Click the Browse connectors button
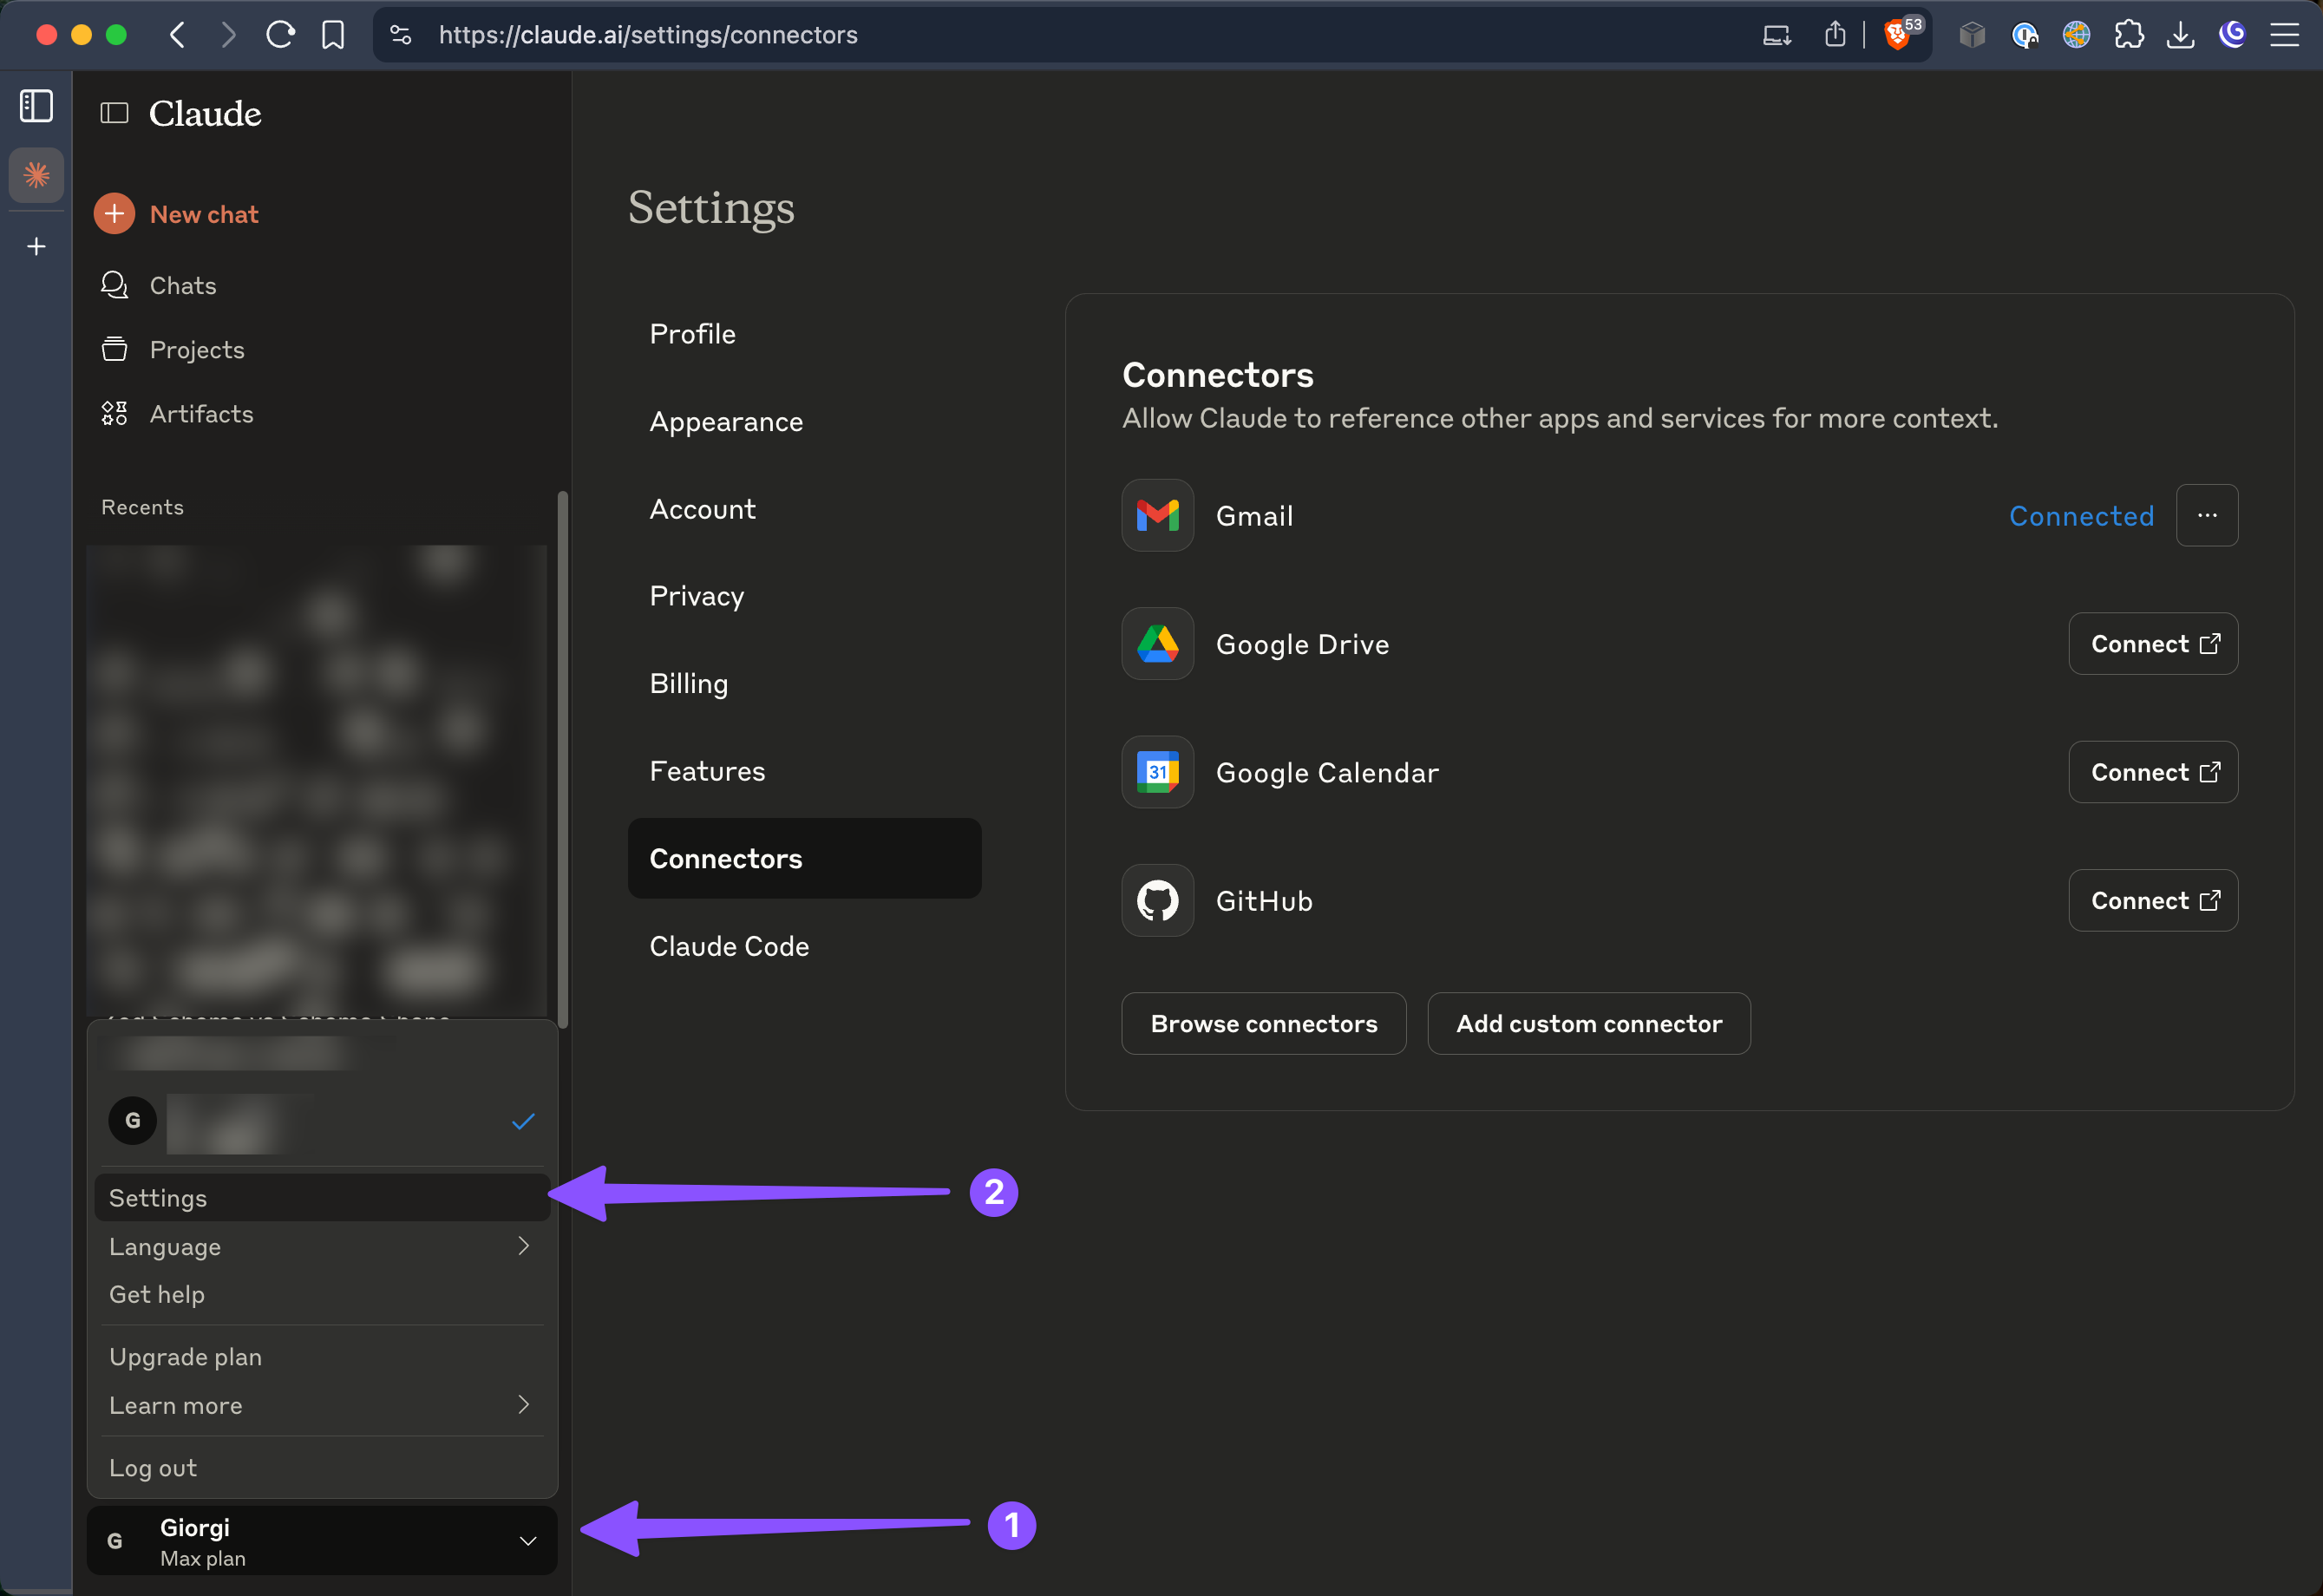This screenshot has width=2323, height=1596. click(1263, 1023)
